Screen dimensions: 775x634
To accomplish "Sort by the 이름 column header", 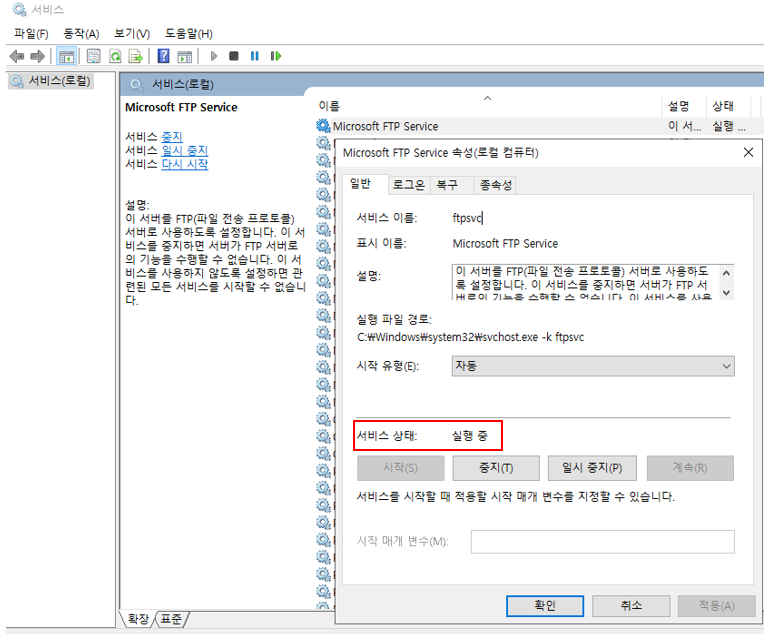I will (488, 106).
